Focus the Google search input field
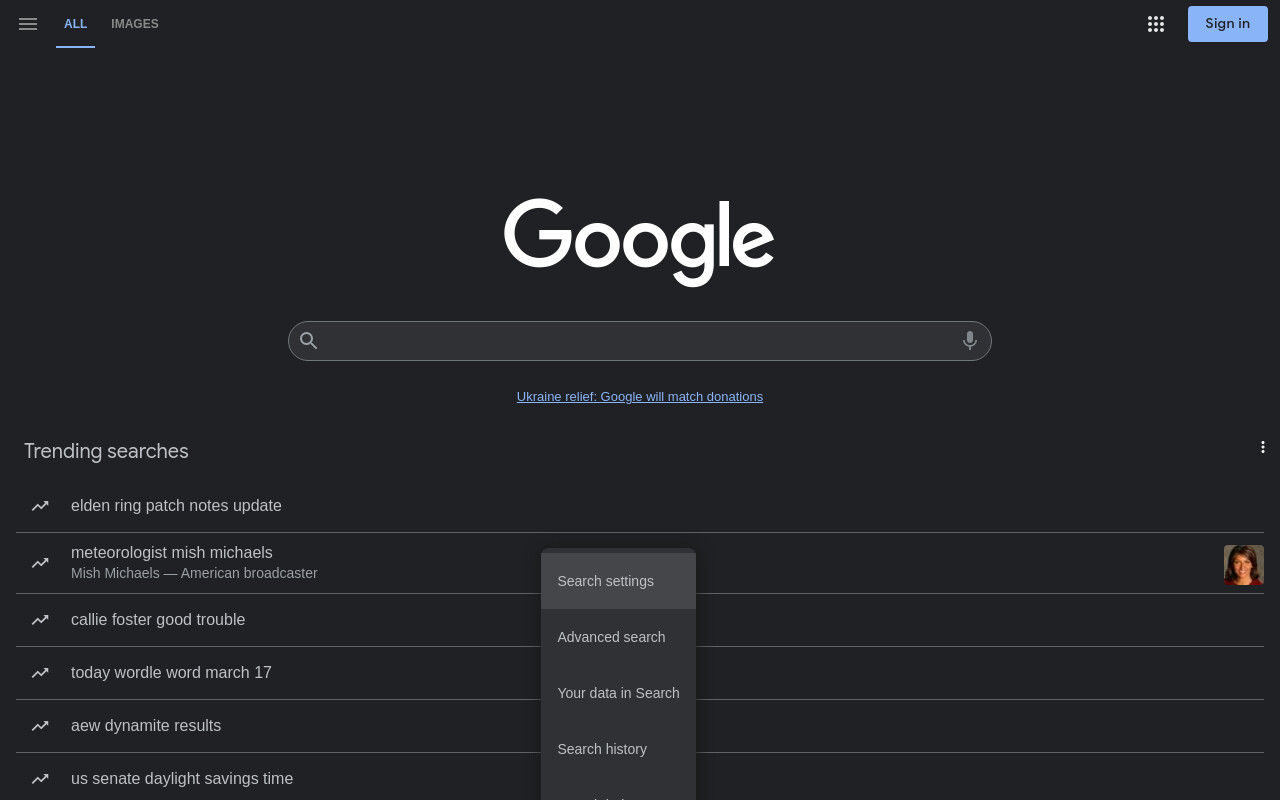Viewport: 1280px width, 800px height. [x=640, y=341]
